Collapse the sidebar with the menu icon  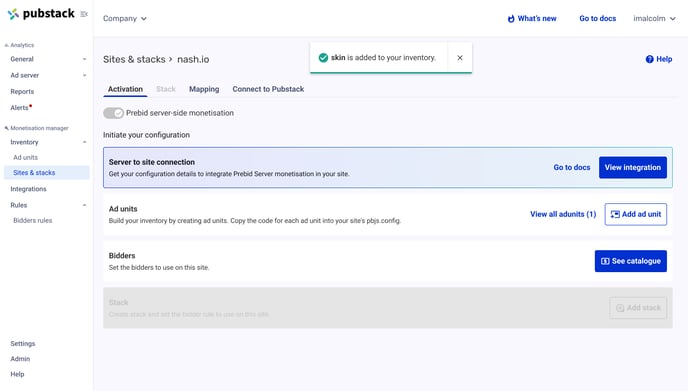pos(84,14)
